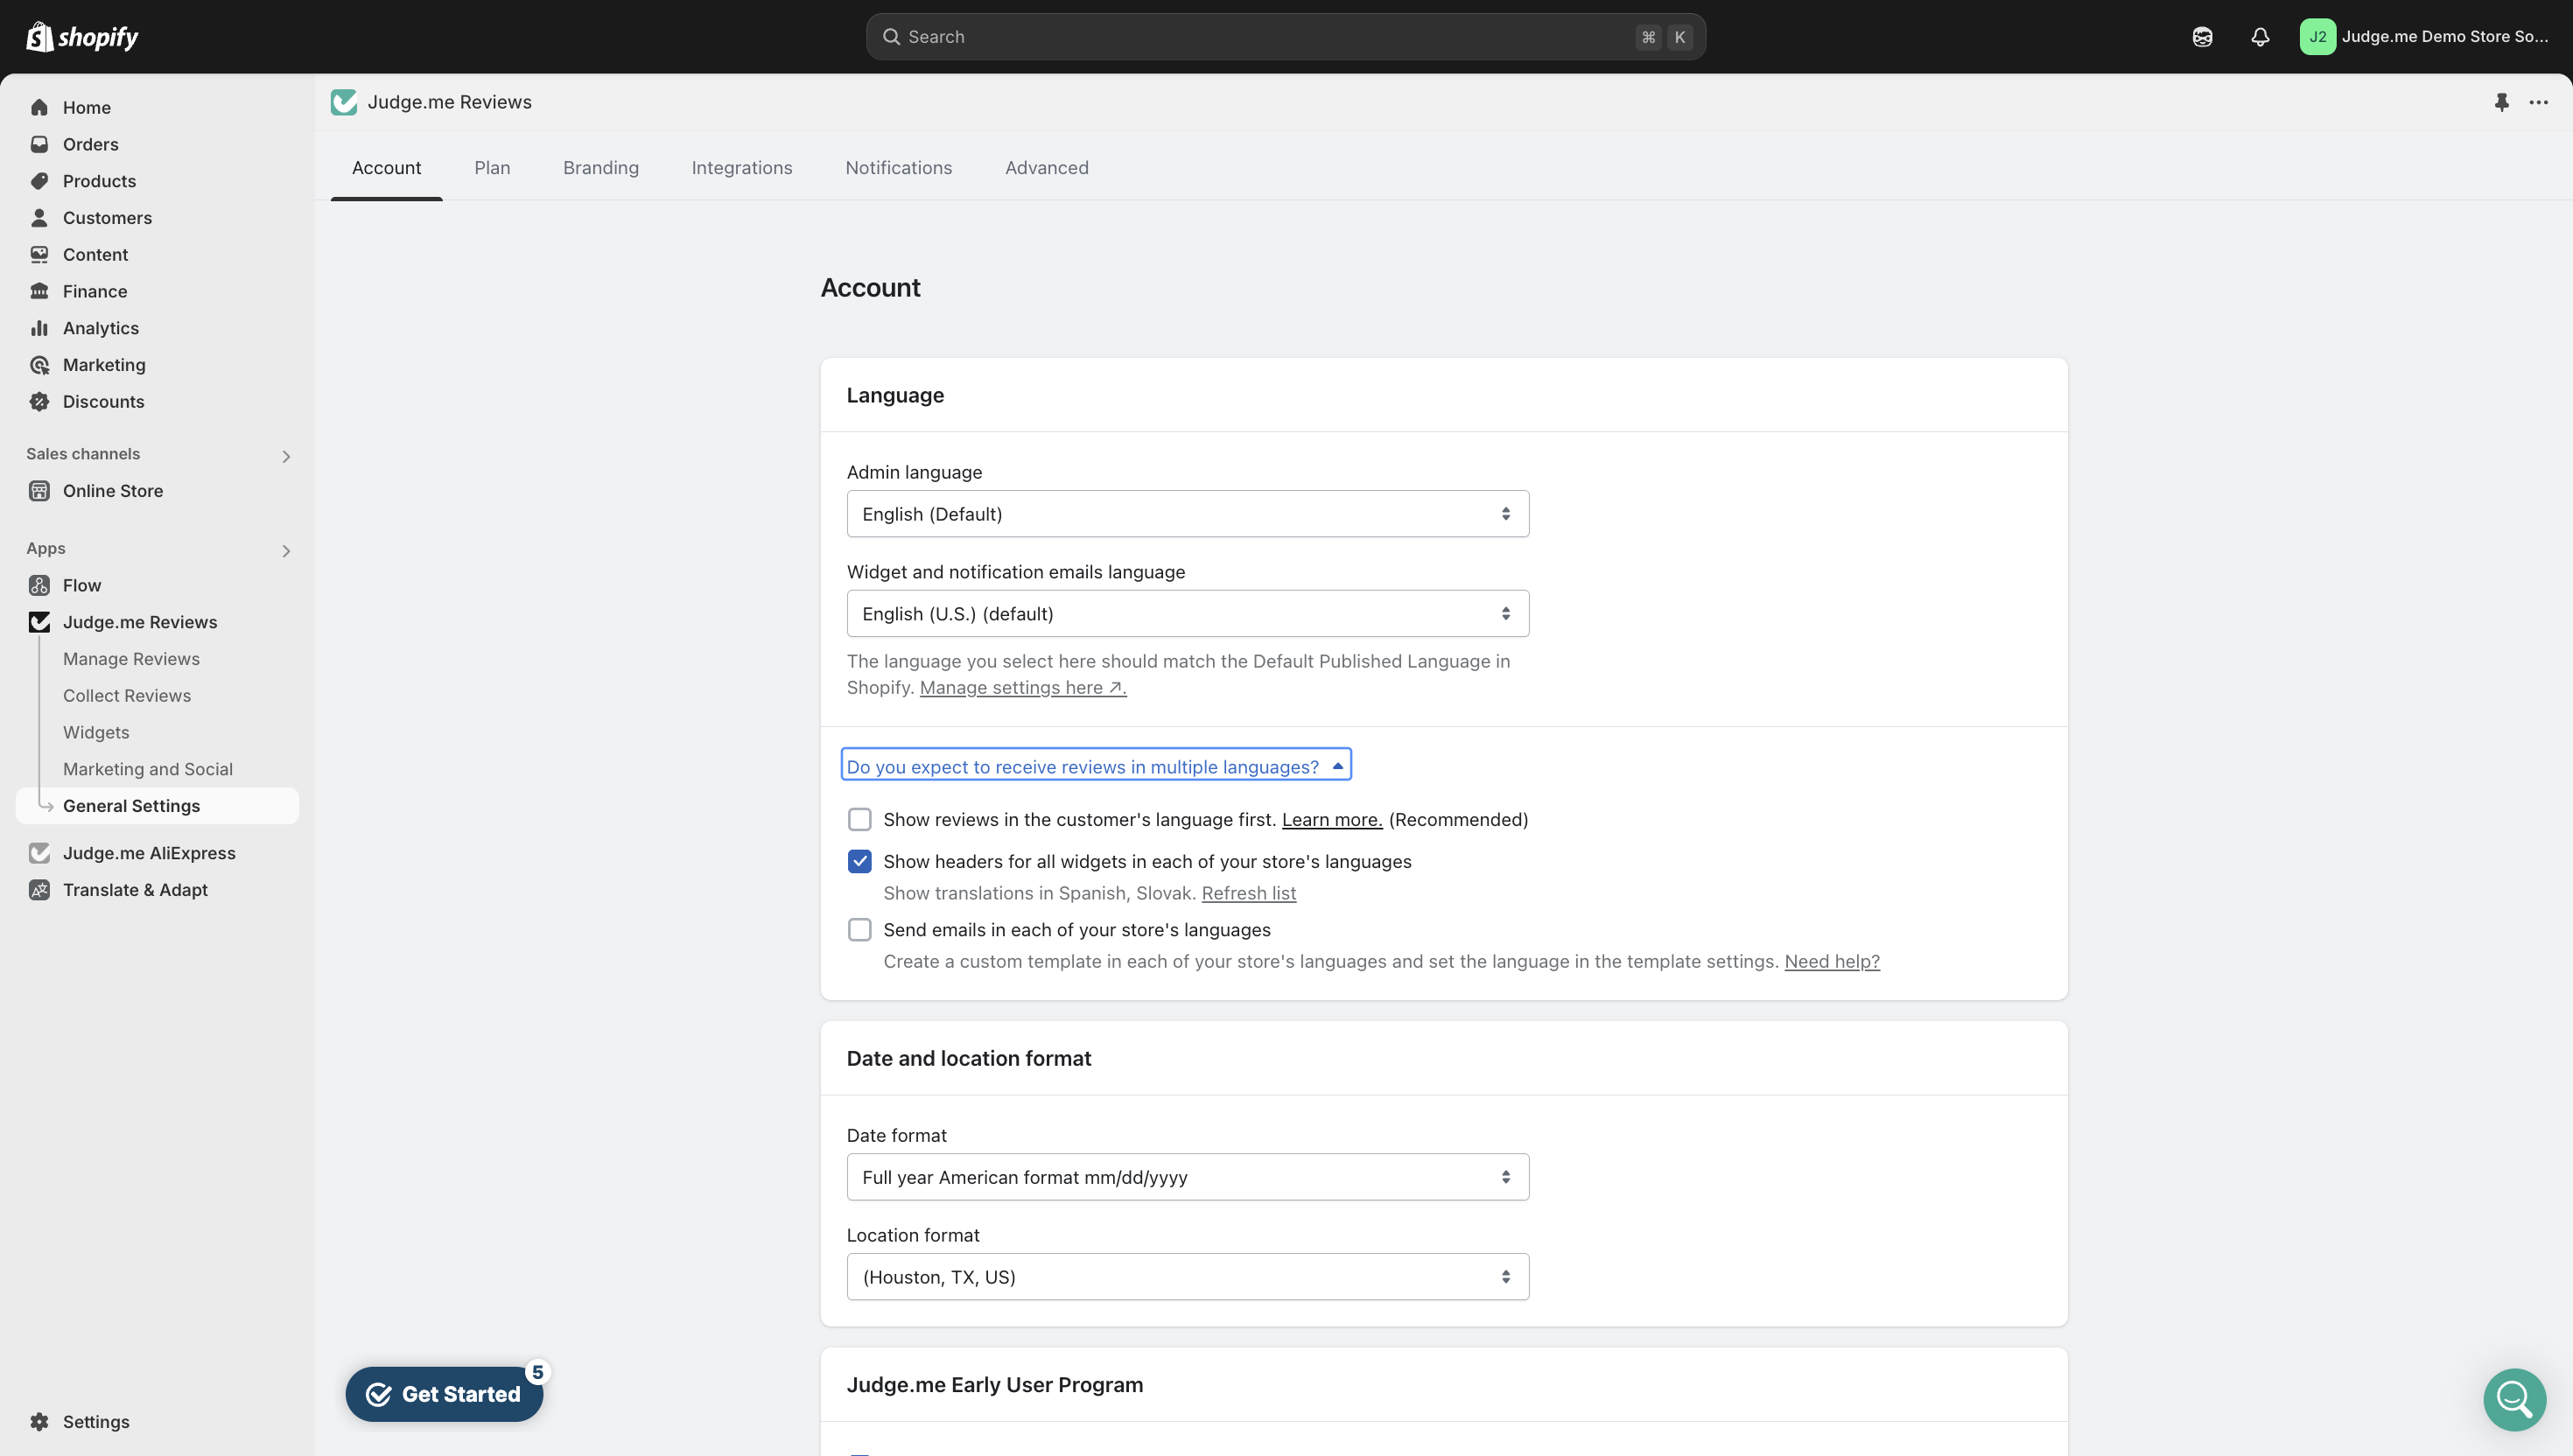Expand the Apps section chevron
The image size is (2573, 1456).
286,551
